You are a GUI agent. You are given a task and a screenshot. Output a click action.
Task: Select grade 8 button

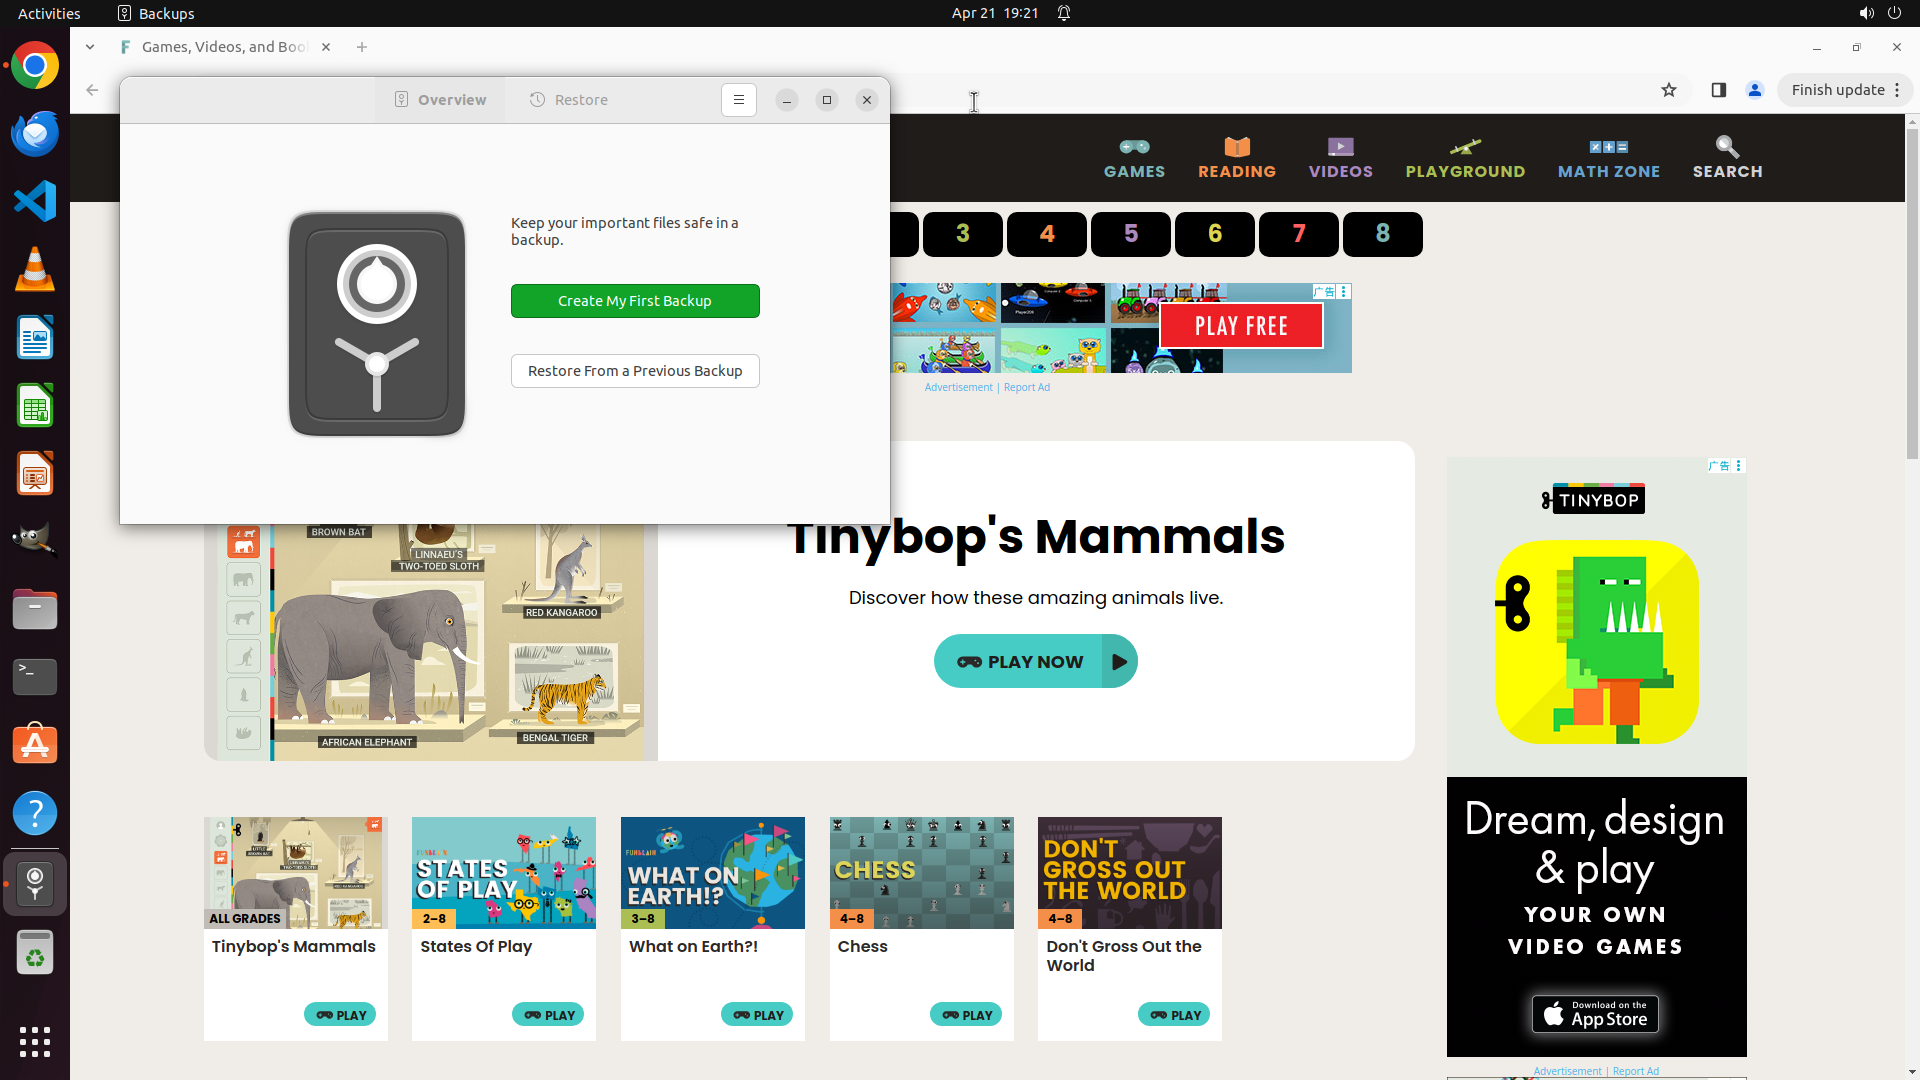[x=1382, y=234]
